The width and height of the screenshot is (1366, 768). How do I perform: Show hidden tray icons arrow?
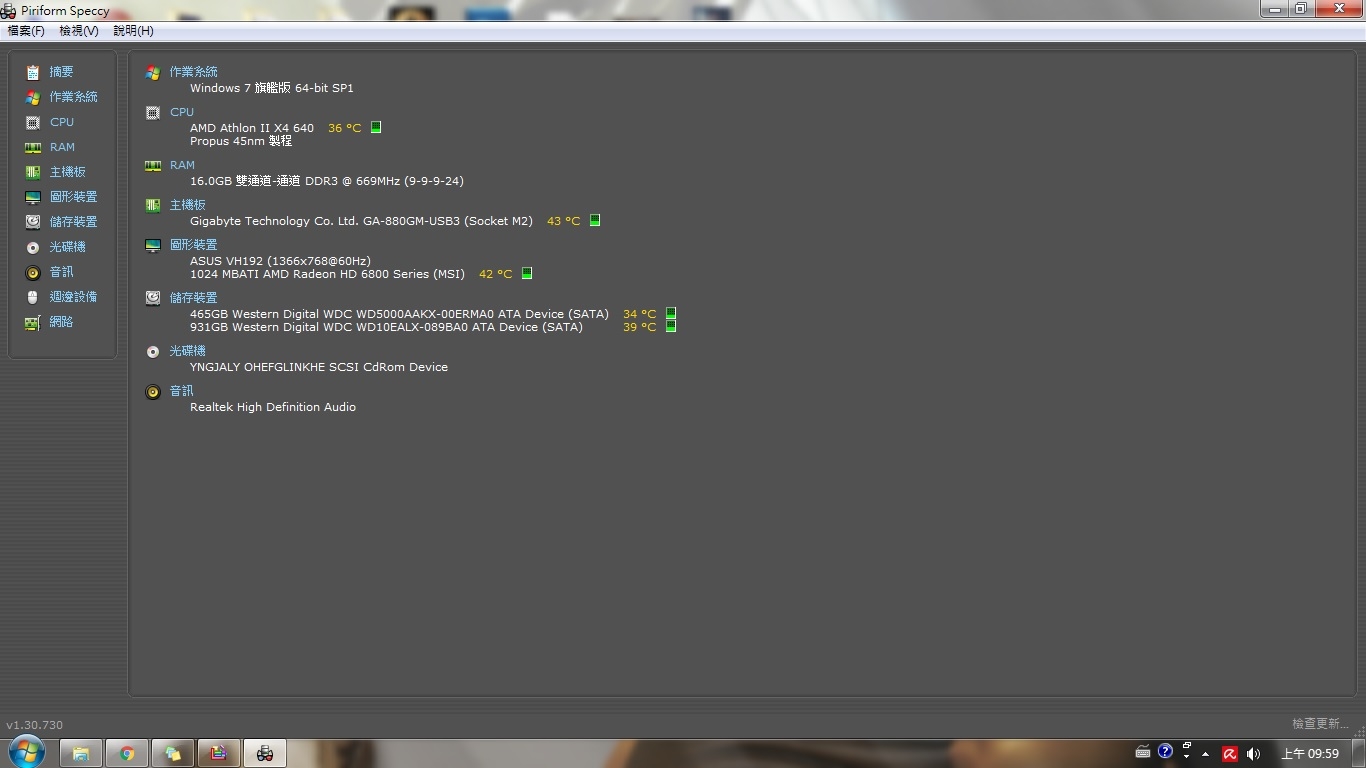tap(1206, 754)
